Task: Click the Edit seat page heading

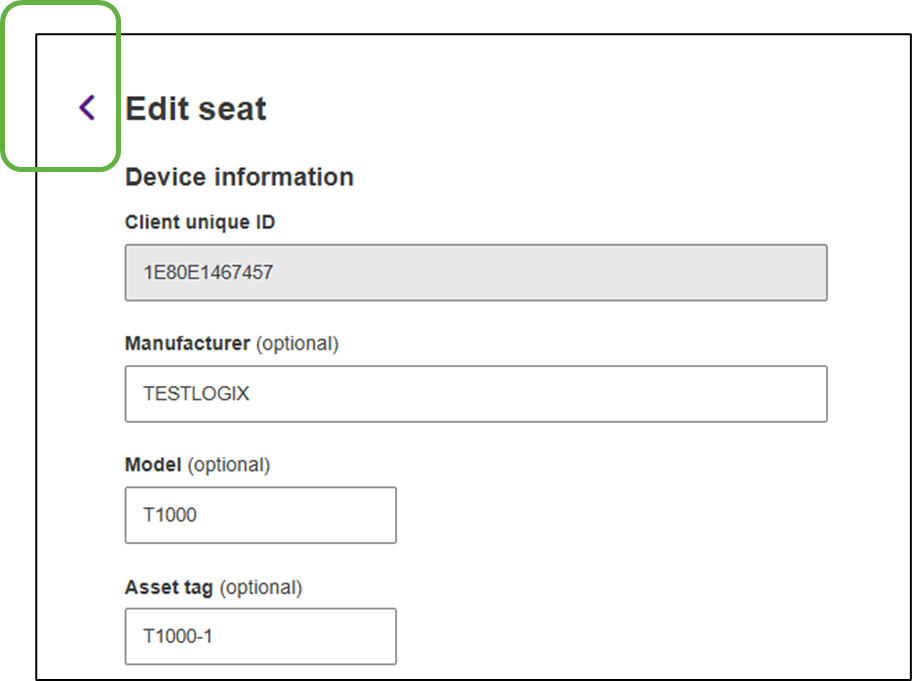Action: tap(196, 108)
